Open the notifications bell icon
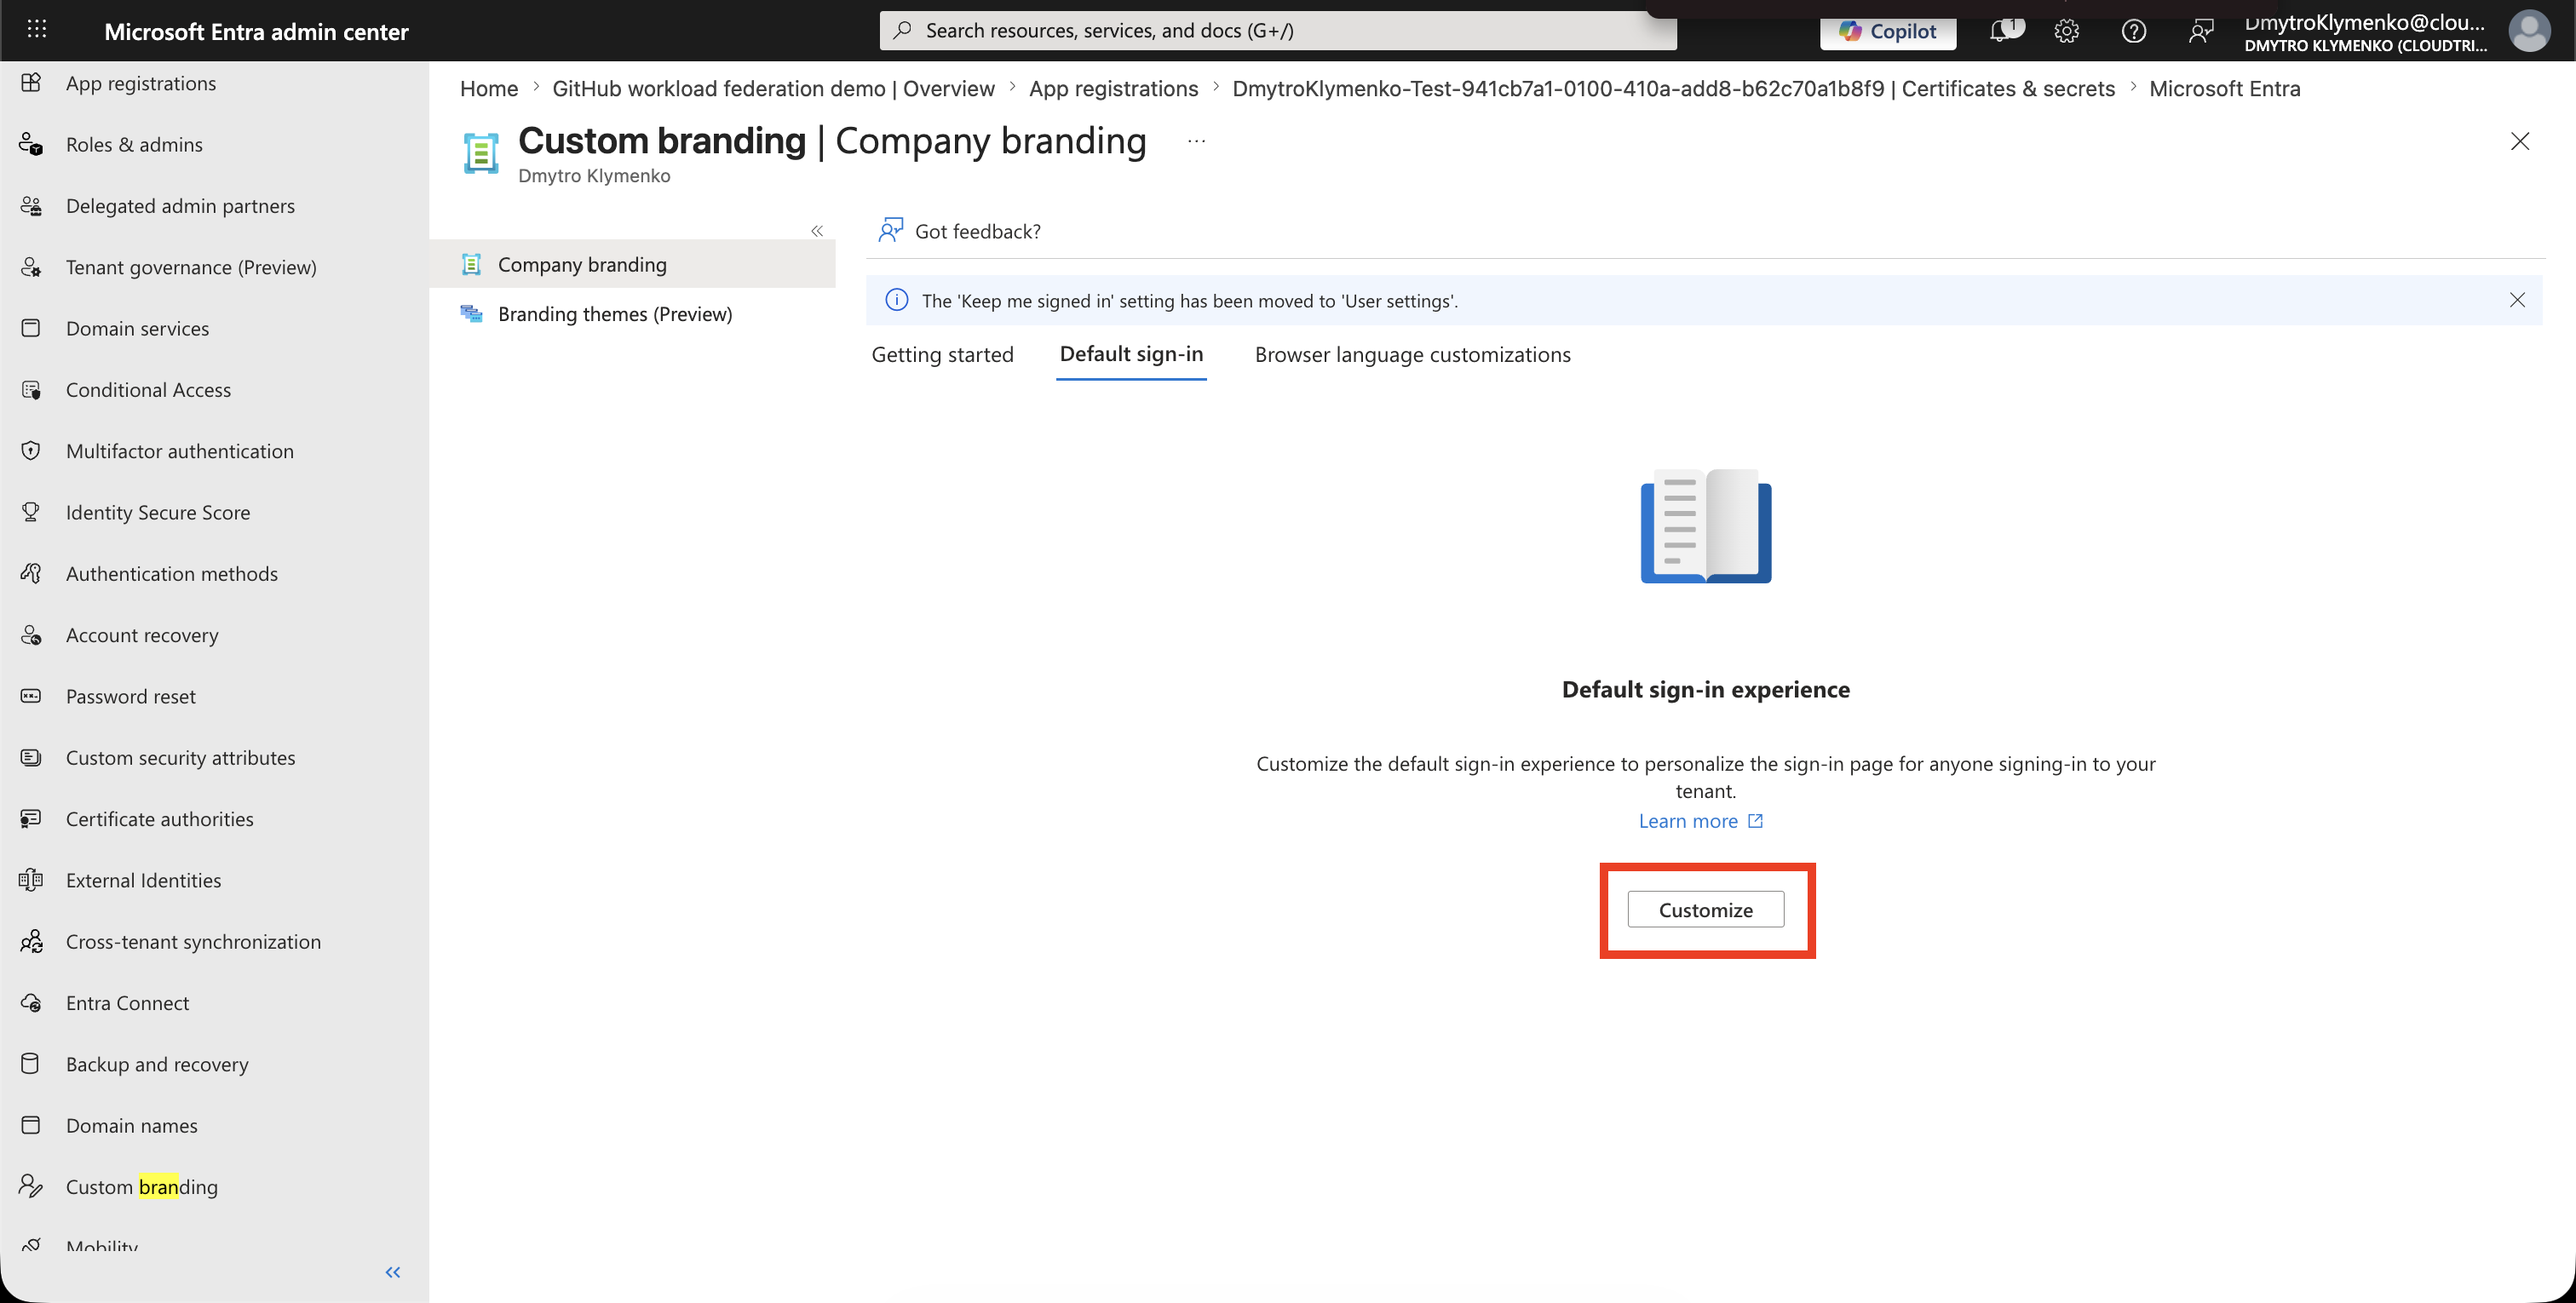 (2000, 31)
